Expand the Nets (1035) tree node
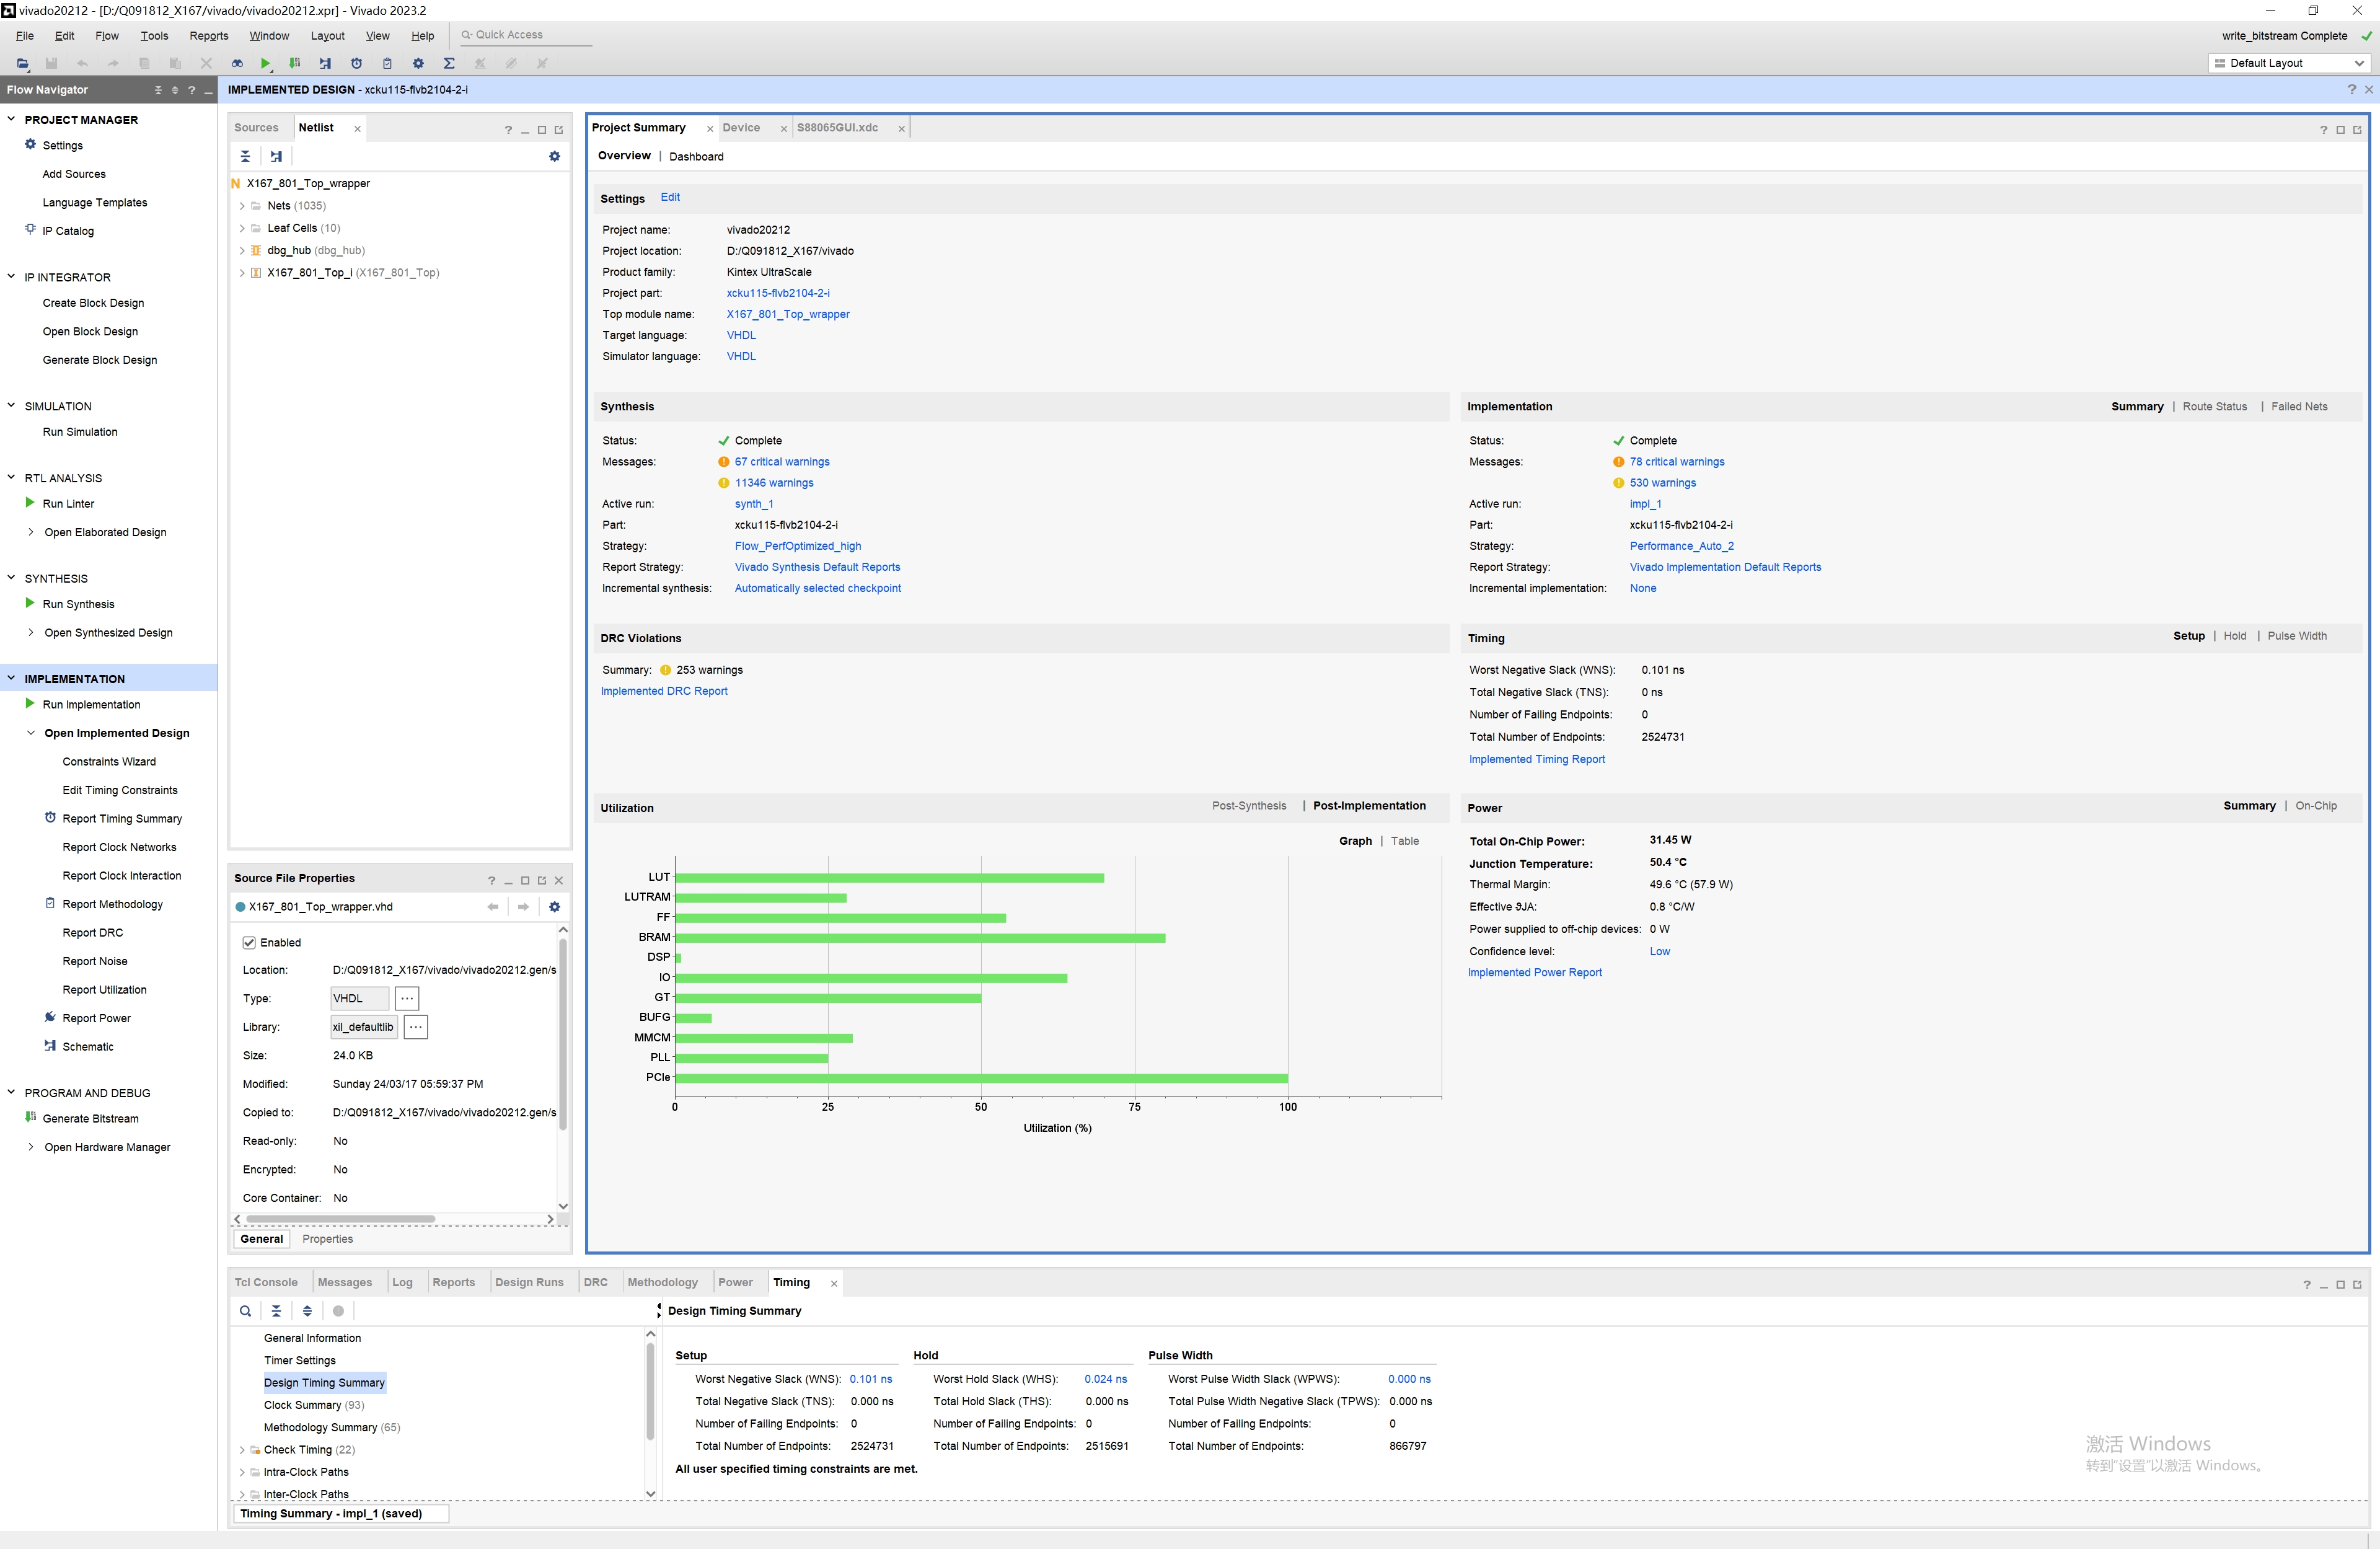Image resolution: width=2380 pixels, height=1549 pixels. point(242,206)
